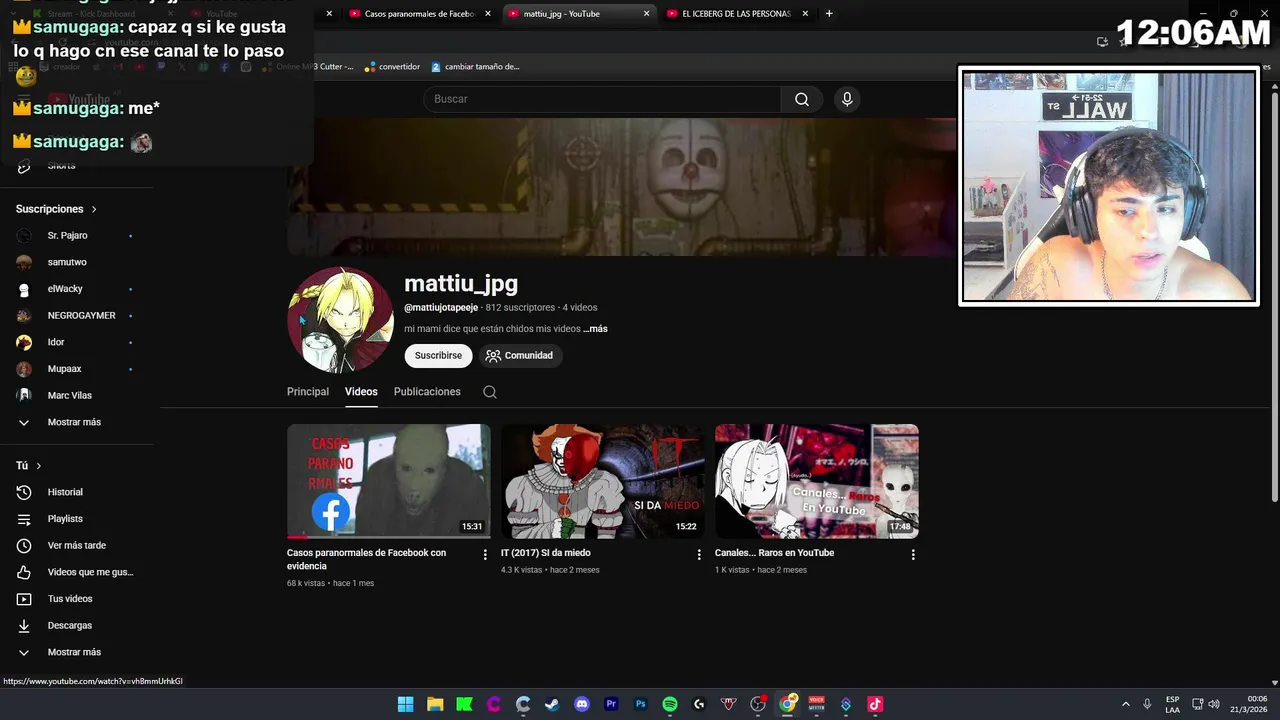1280x720 pixels.
Task: Search within the channel using magnifier icon
Action: pyautogui.click(x=490, y=392)
